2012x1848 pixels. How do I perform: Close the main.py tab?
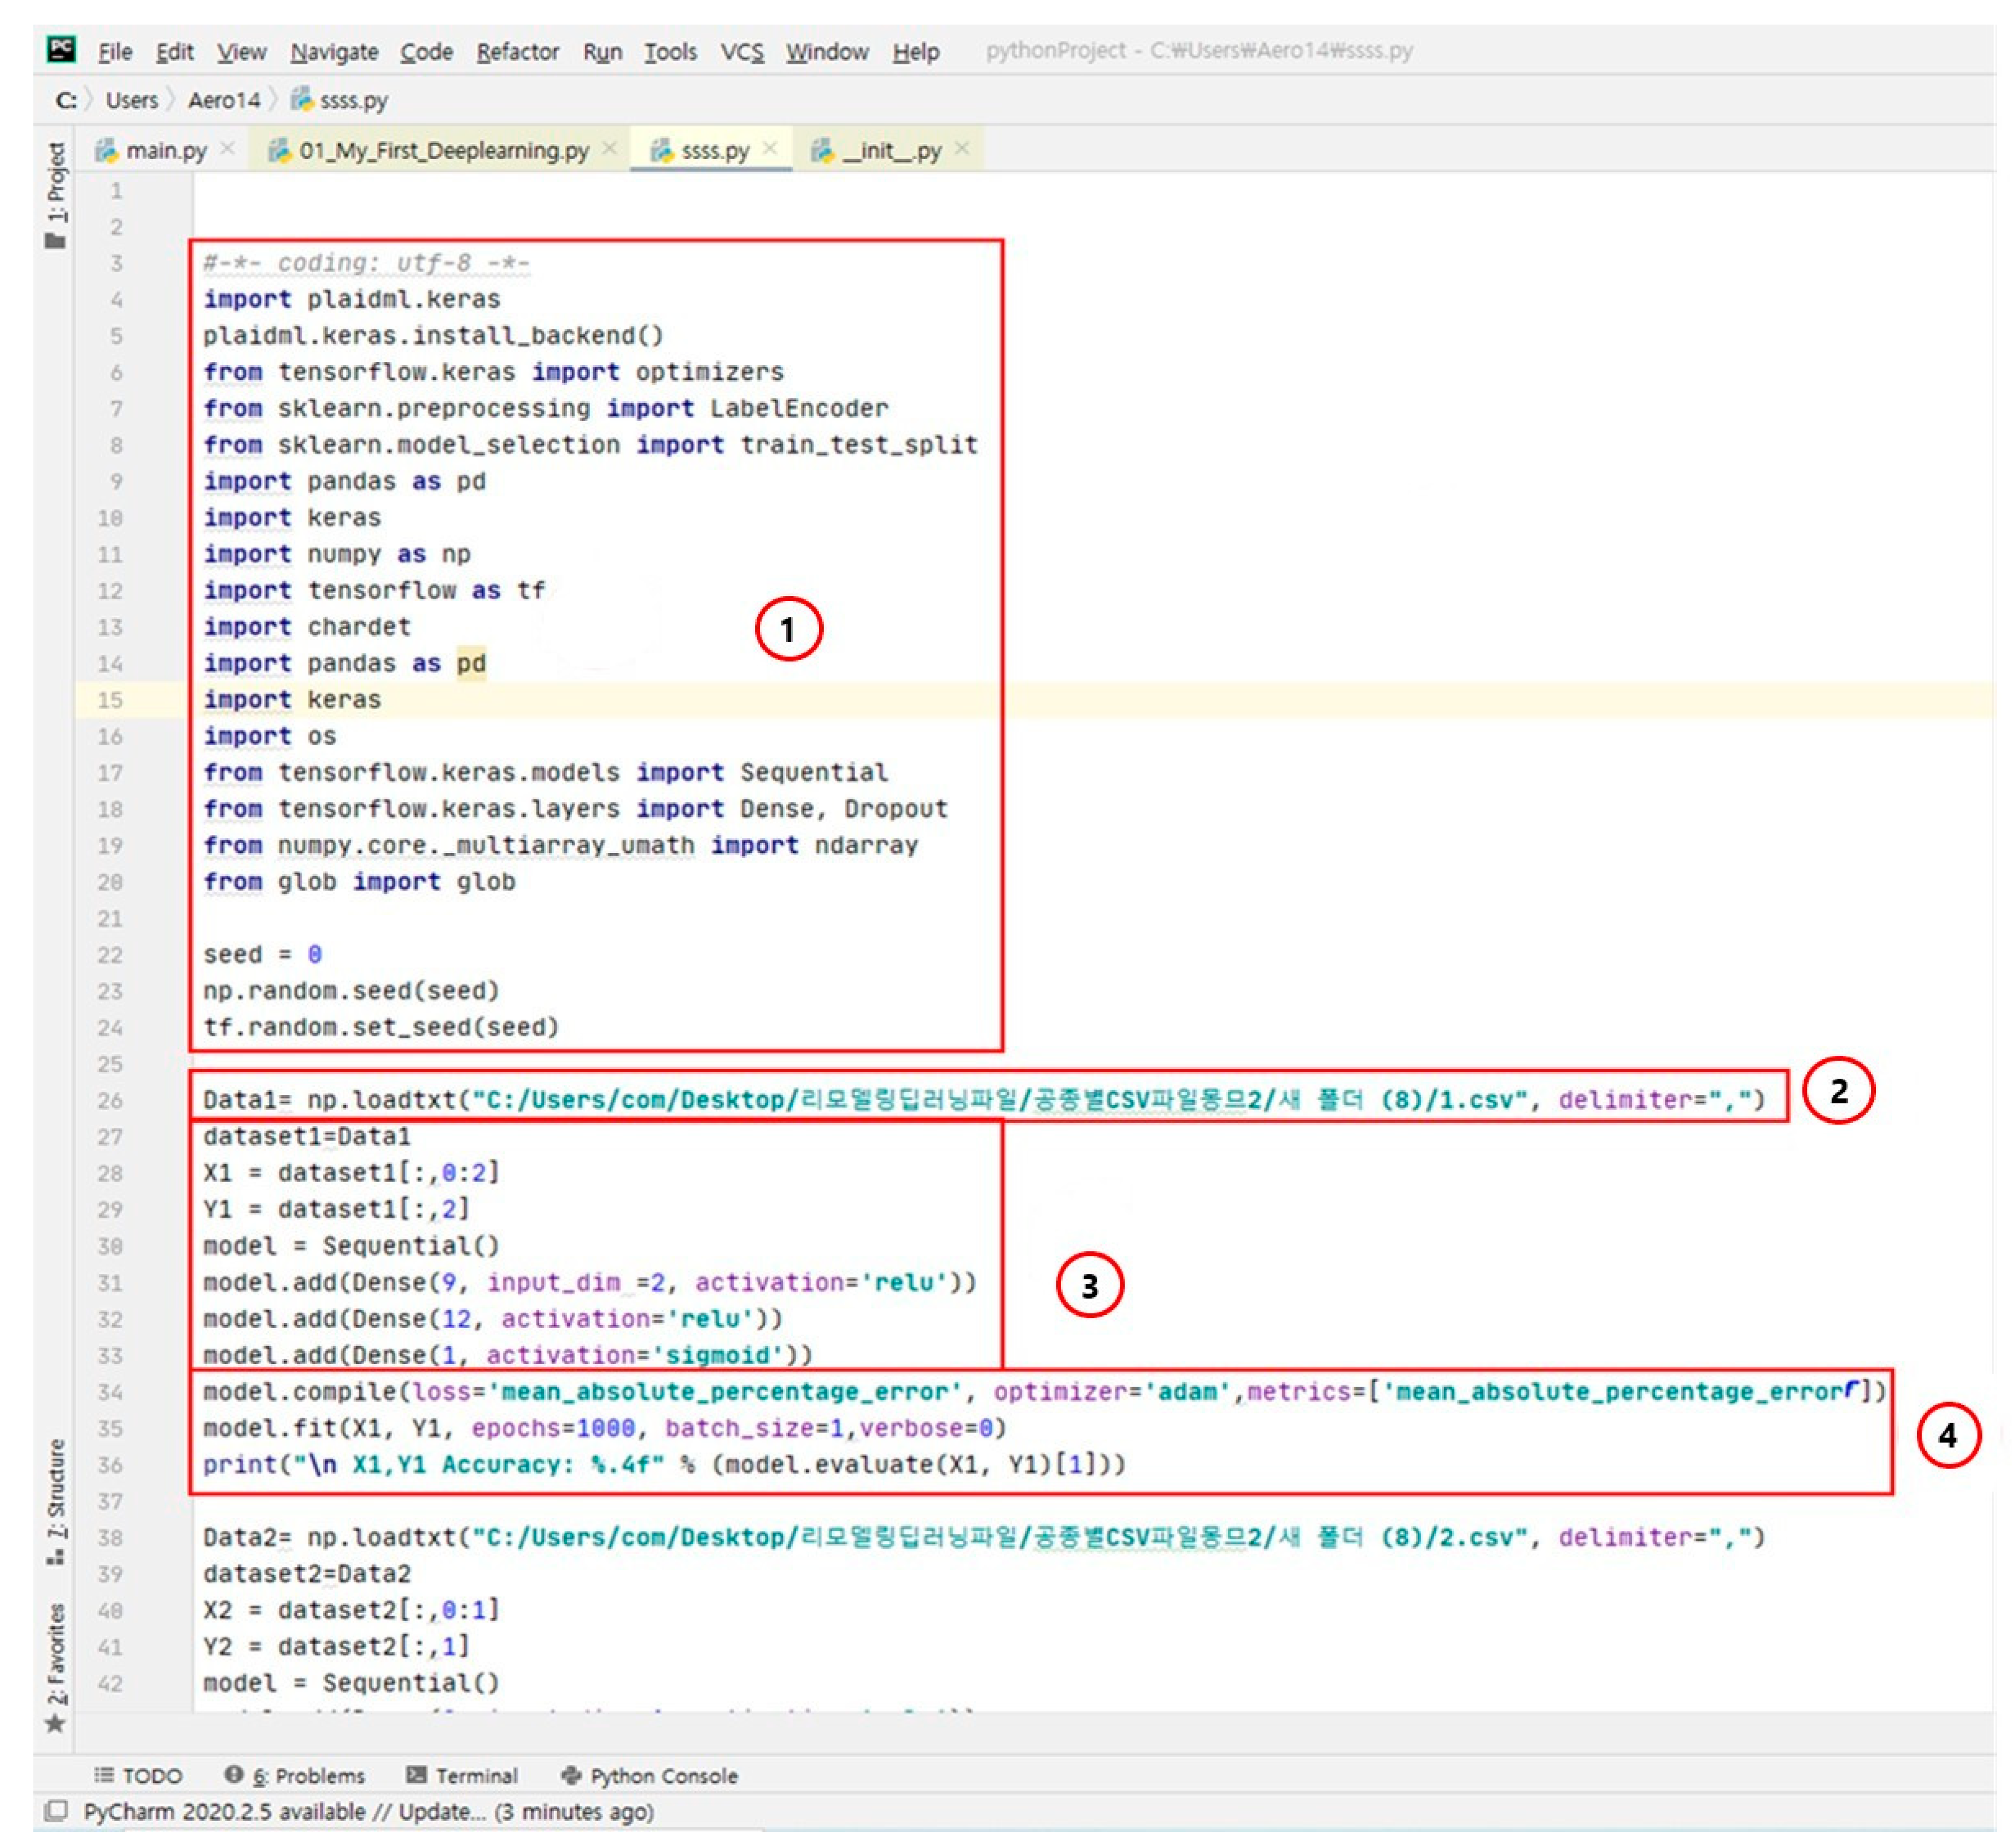(x=228, y=149)
